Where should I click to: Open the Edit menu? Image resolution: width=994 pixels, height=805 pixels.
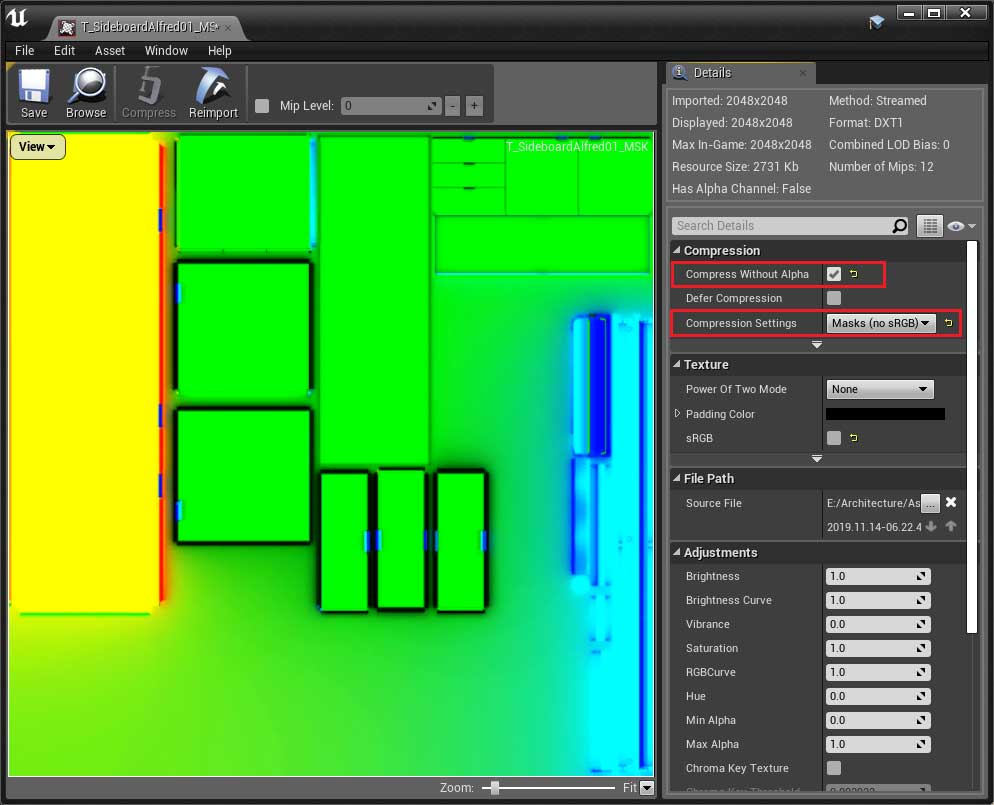(64, 51)
